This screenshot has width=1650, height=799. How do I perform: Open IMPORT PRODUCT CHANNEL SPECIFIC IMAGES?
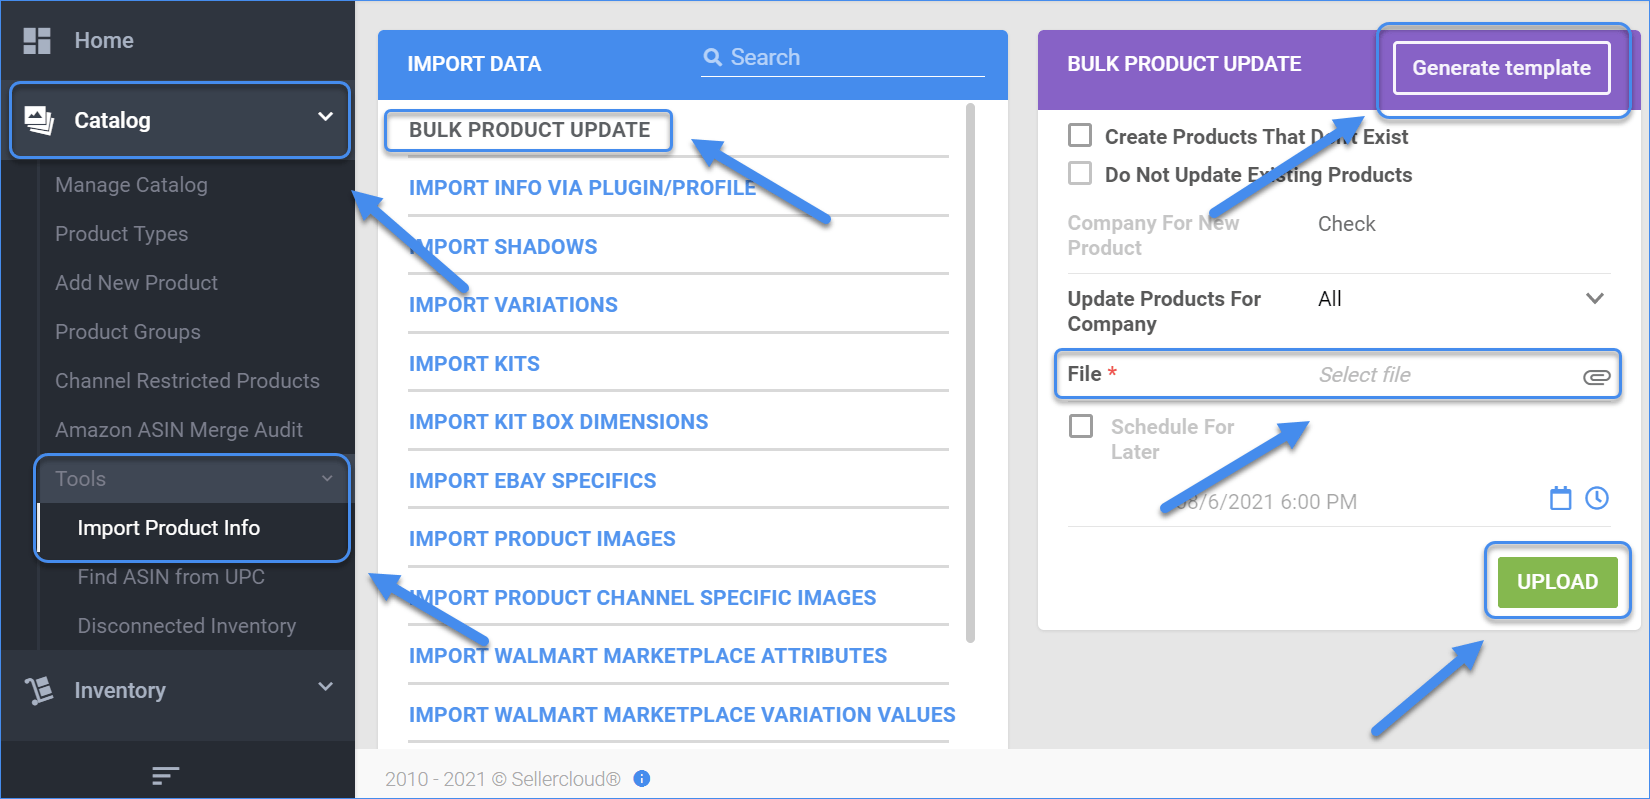coord(642,598)
